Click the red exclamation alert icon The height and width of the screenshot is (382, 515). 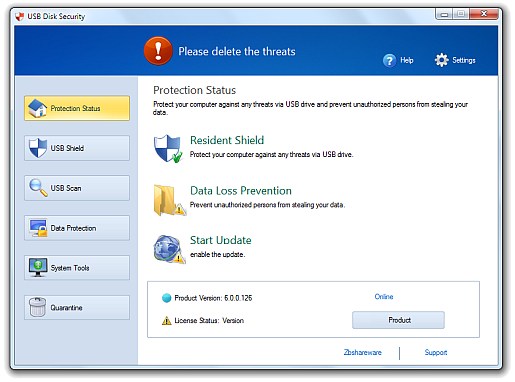click(158, 51)
